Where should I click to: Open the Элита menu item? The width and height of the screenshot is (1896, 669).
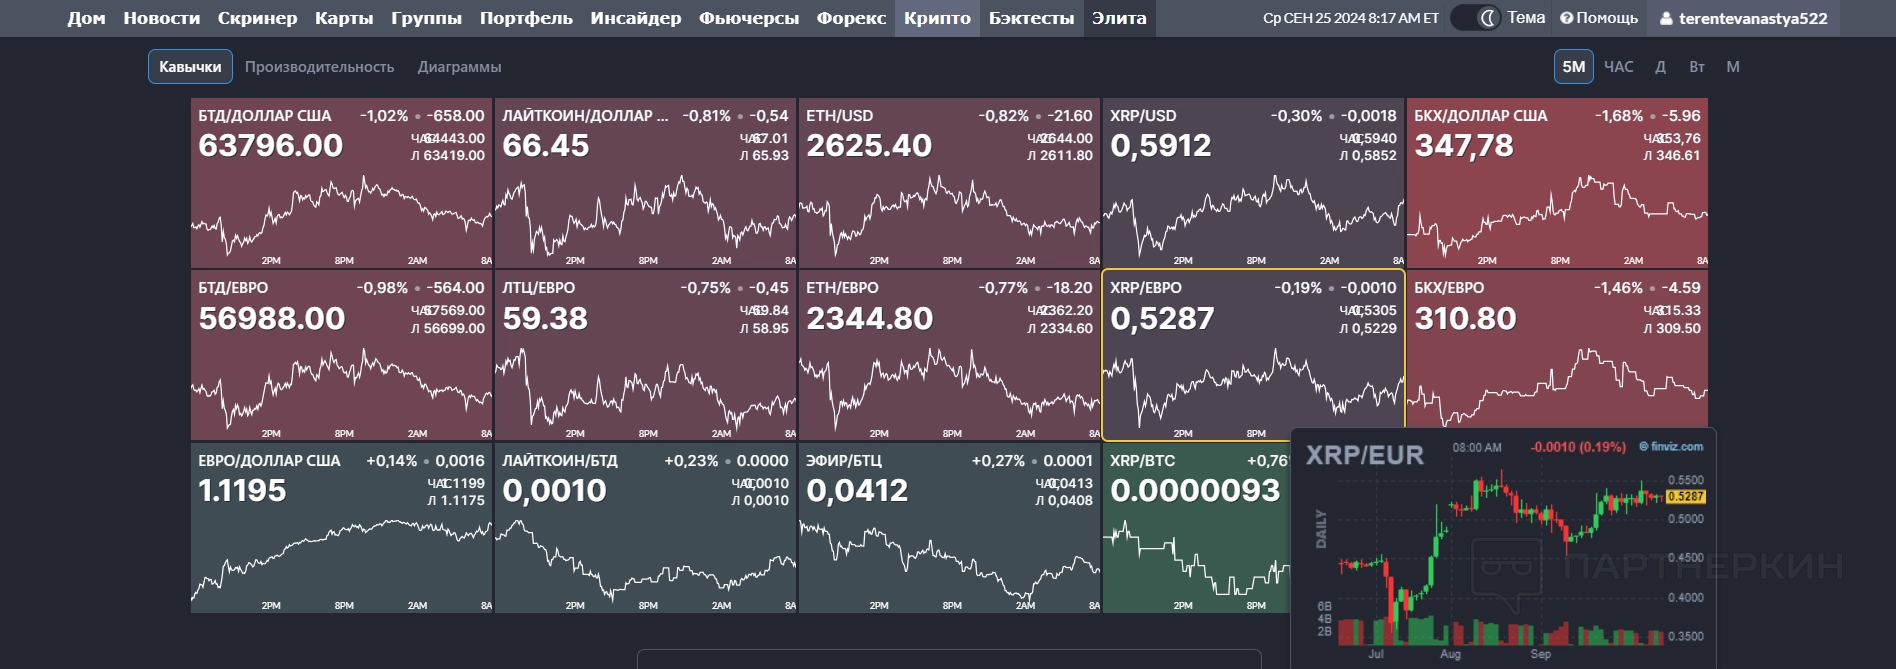(1119, 18)
